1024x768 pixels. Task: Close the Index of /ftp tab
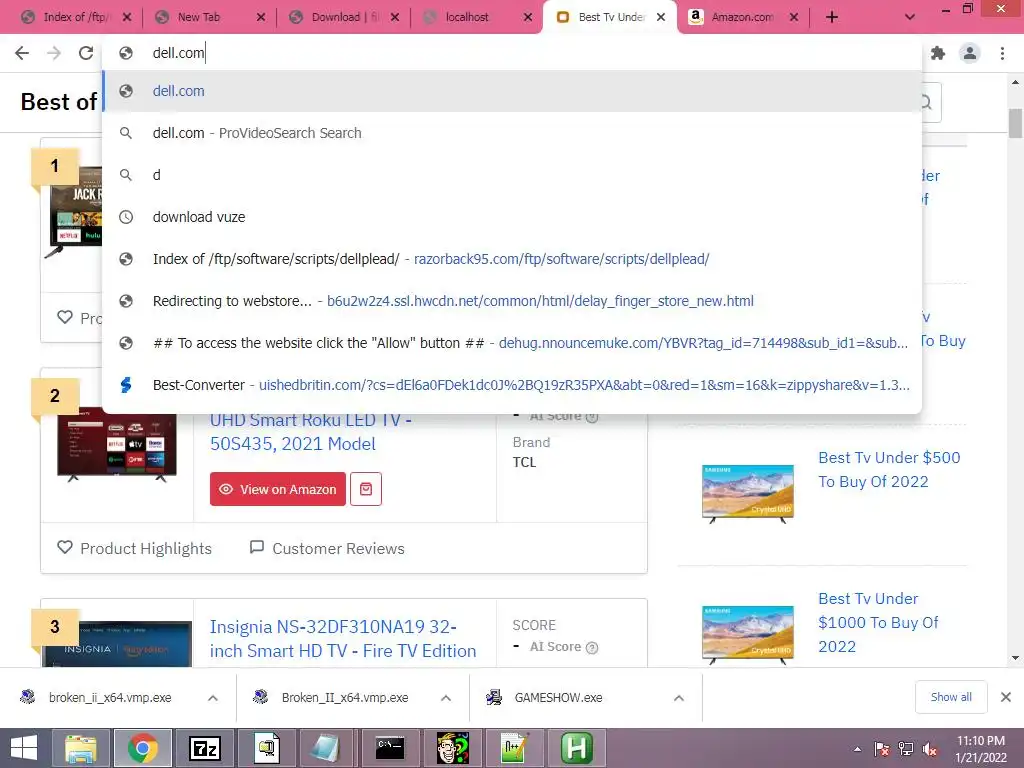coord(127,17)
